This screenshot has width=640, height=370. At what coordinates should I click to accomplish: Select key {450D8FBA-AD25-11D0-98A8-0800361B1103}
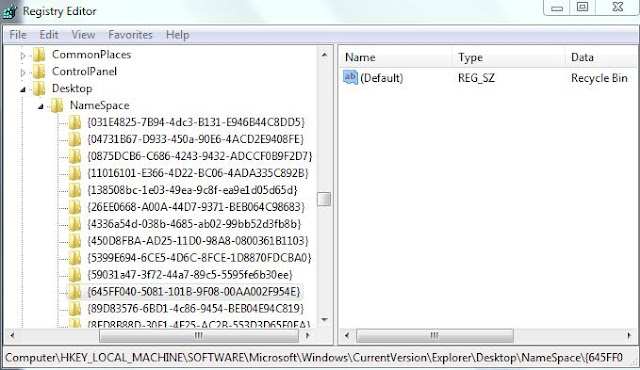pyautogui.click(x=198, y=241)
